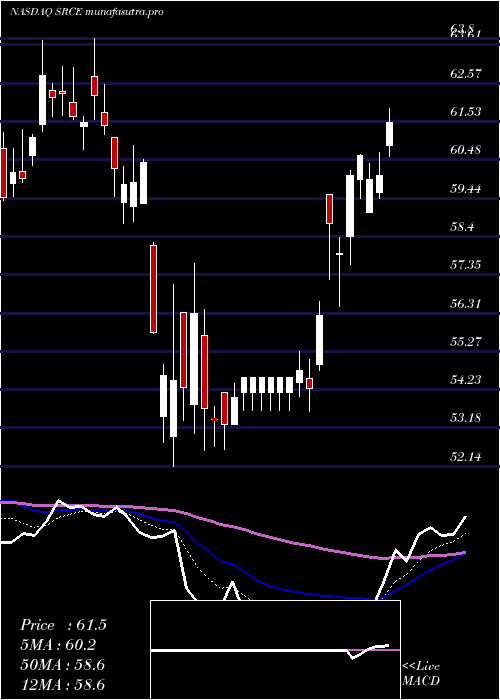500x700 pixels.
Task: Click the NASDAQ SRCE munafasutra.pro title text
Action: click(87, 12)
